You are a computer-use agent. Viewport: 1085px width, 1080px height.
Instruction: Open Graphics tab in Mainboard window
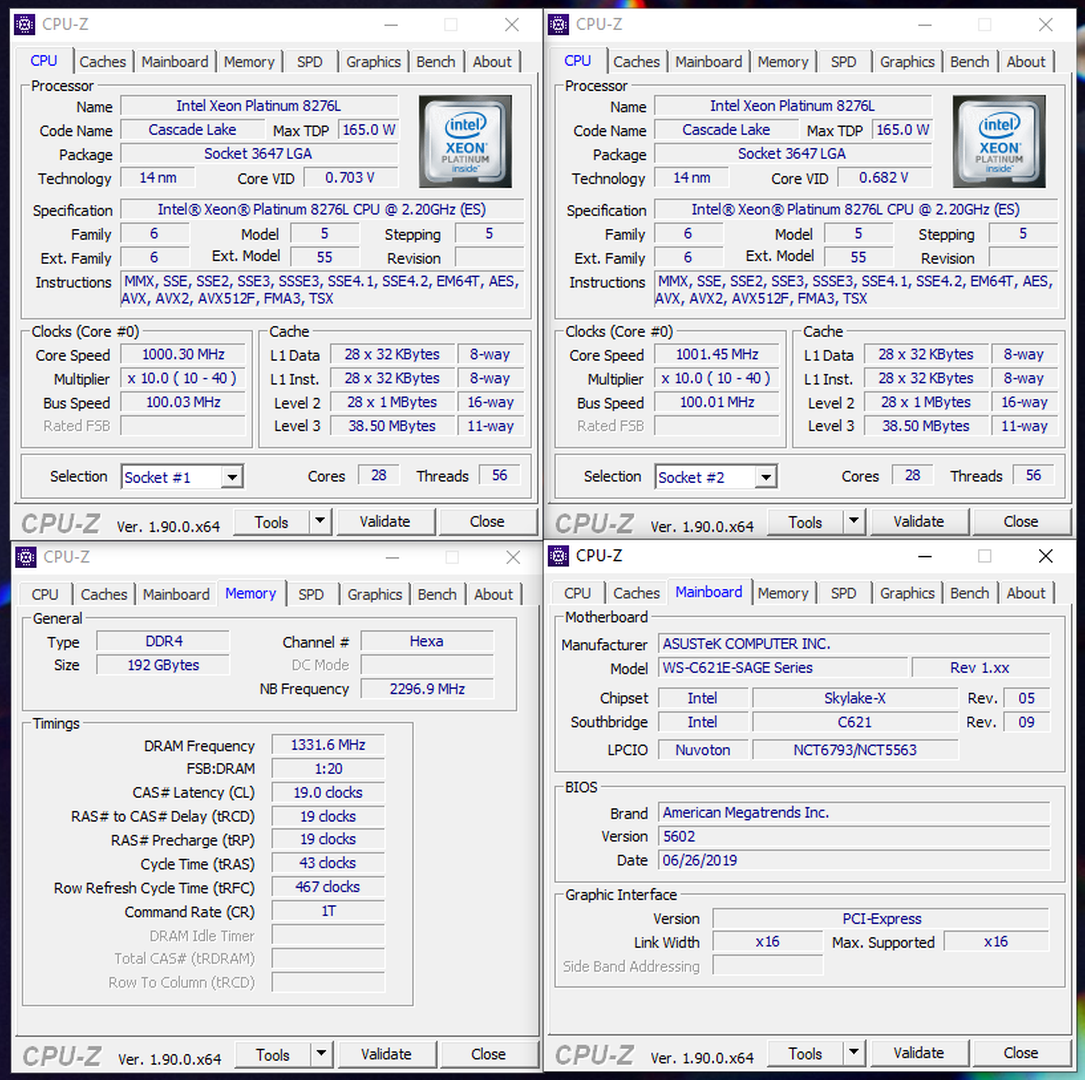pos(907,593)
